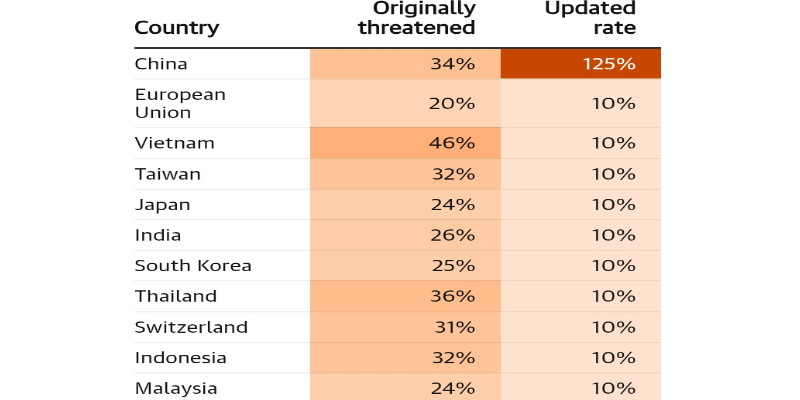This screenshot has width=800, height=400.
Task: Select the Indonesia country label
Action: [181, 358]
